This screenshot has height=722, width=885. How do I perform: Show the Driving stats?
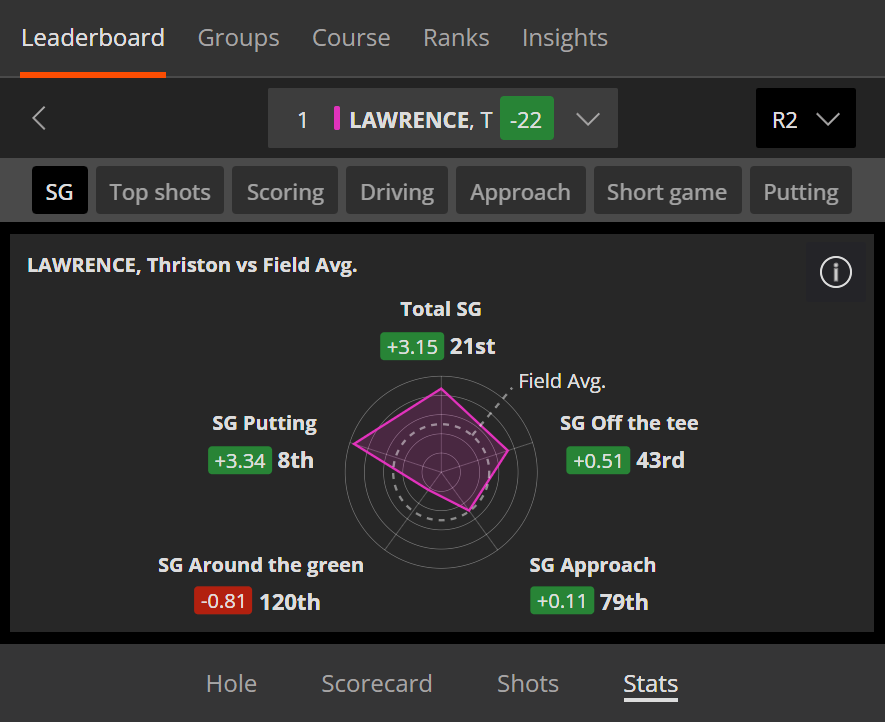[397, 191]
